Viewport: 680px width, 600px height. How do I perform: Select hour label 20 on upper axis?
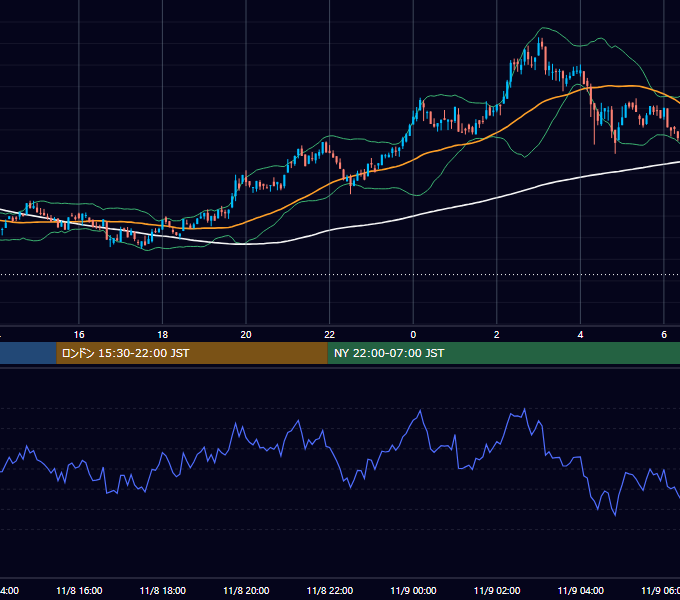tap(246, 335)
